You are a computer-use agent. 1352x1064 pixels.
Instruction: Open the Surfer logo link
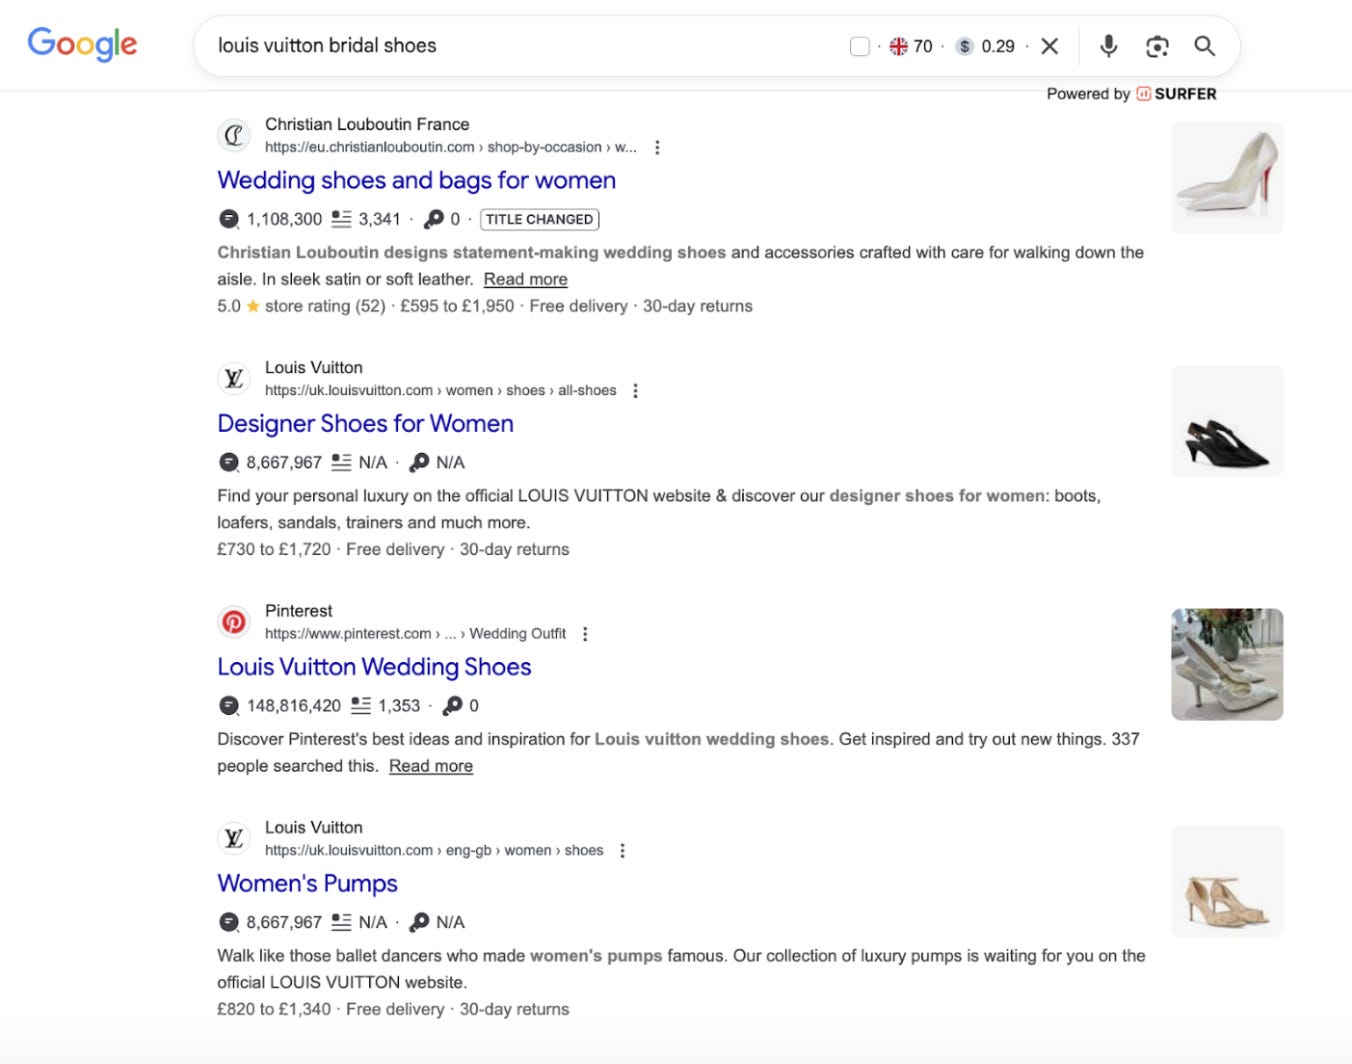(x=1177, y=94)
